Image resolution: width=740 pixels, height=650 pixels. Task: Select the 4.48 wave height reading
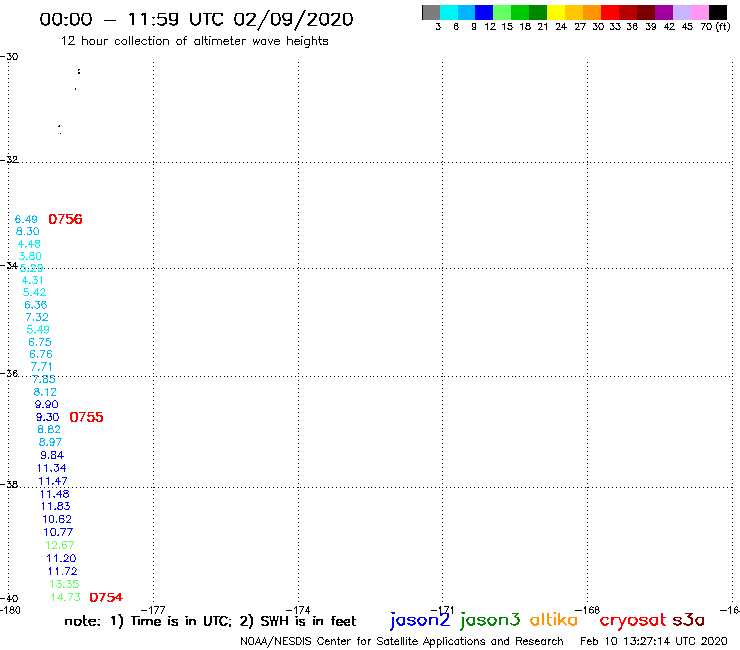(x=29, y=244)
